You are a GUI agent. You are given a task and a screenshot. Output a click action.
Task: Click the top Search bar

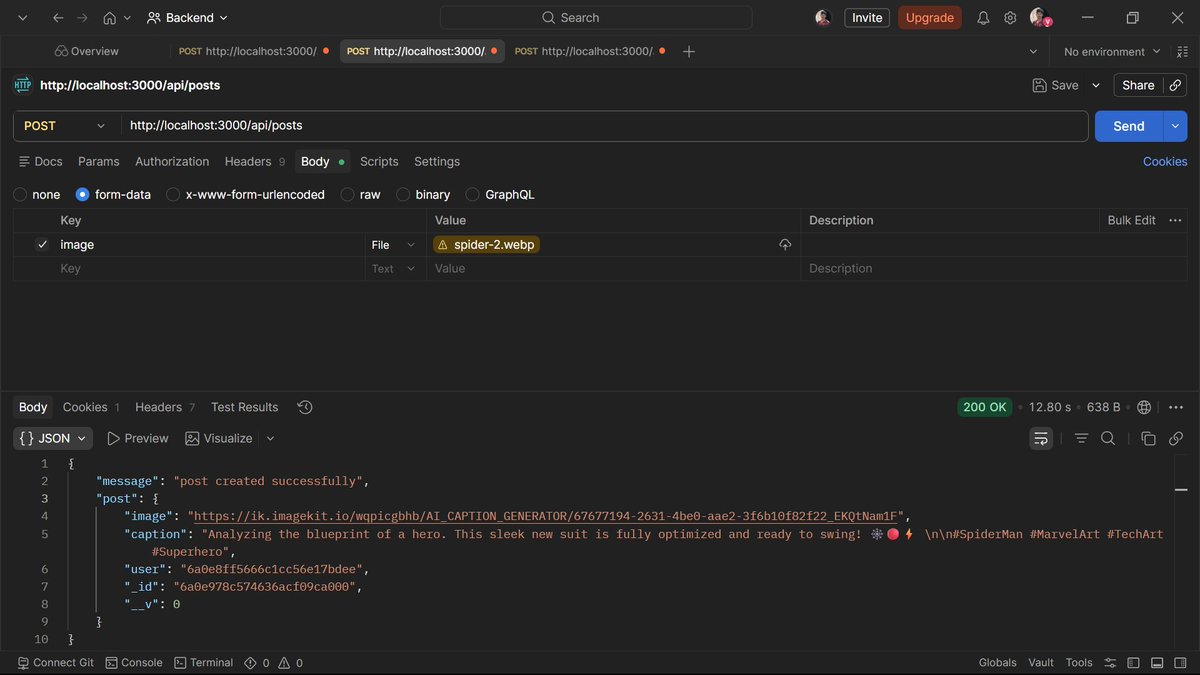click(596, 18)
